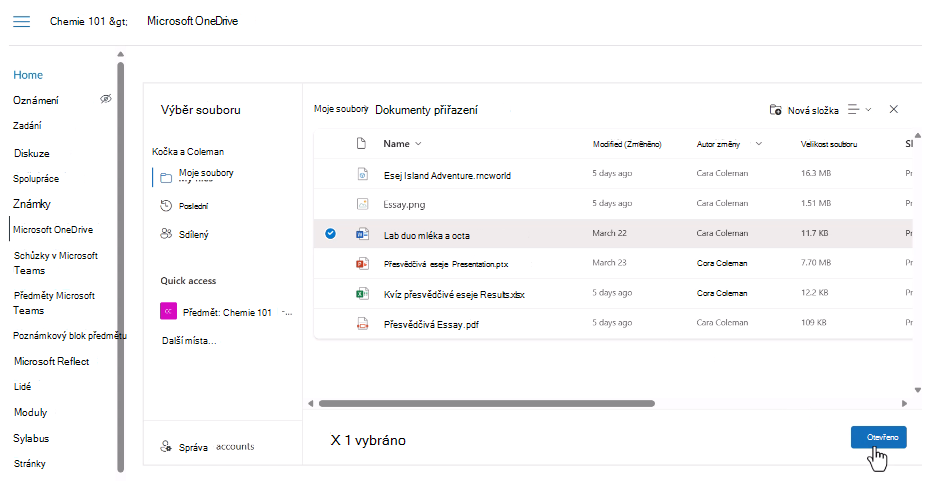Click the Nová složka button label
Image resolution: width=930 pixels, height=481 pixels.
click(813, 110)
